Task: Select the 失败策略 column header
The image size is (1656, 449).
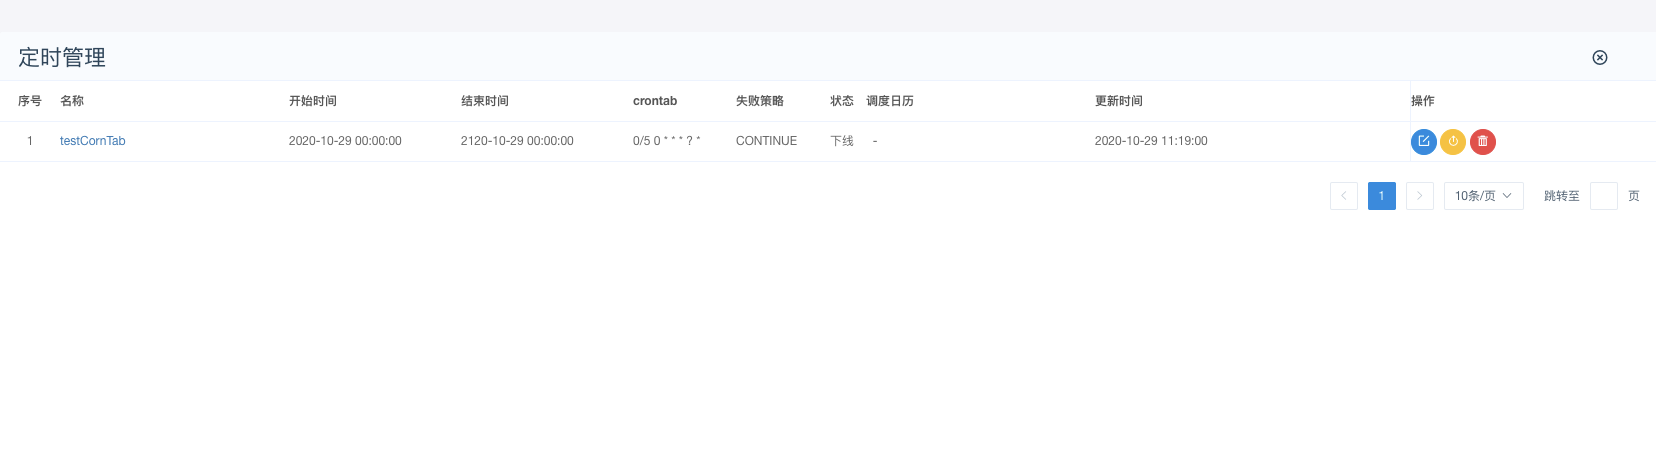Action: pos(760,101)
